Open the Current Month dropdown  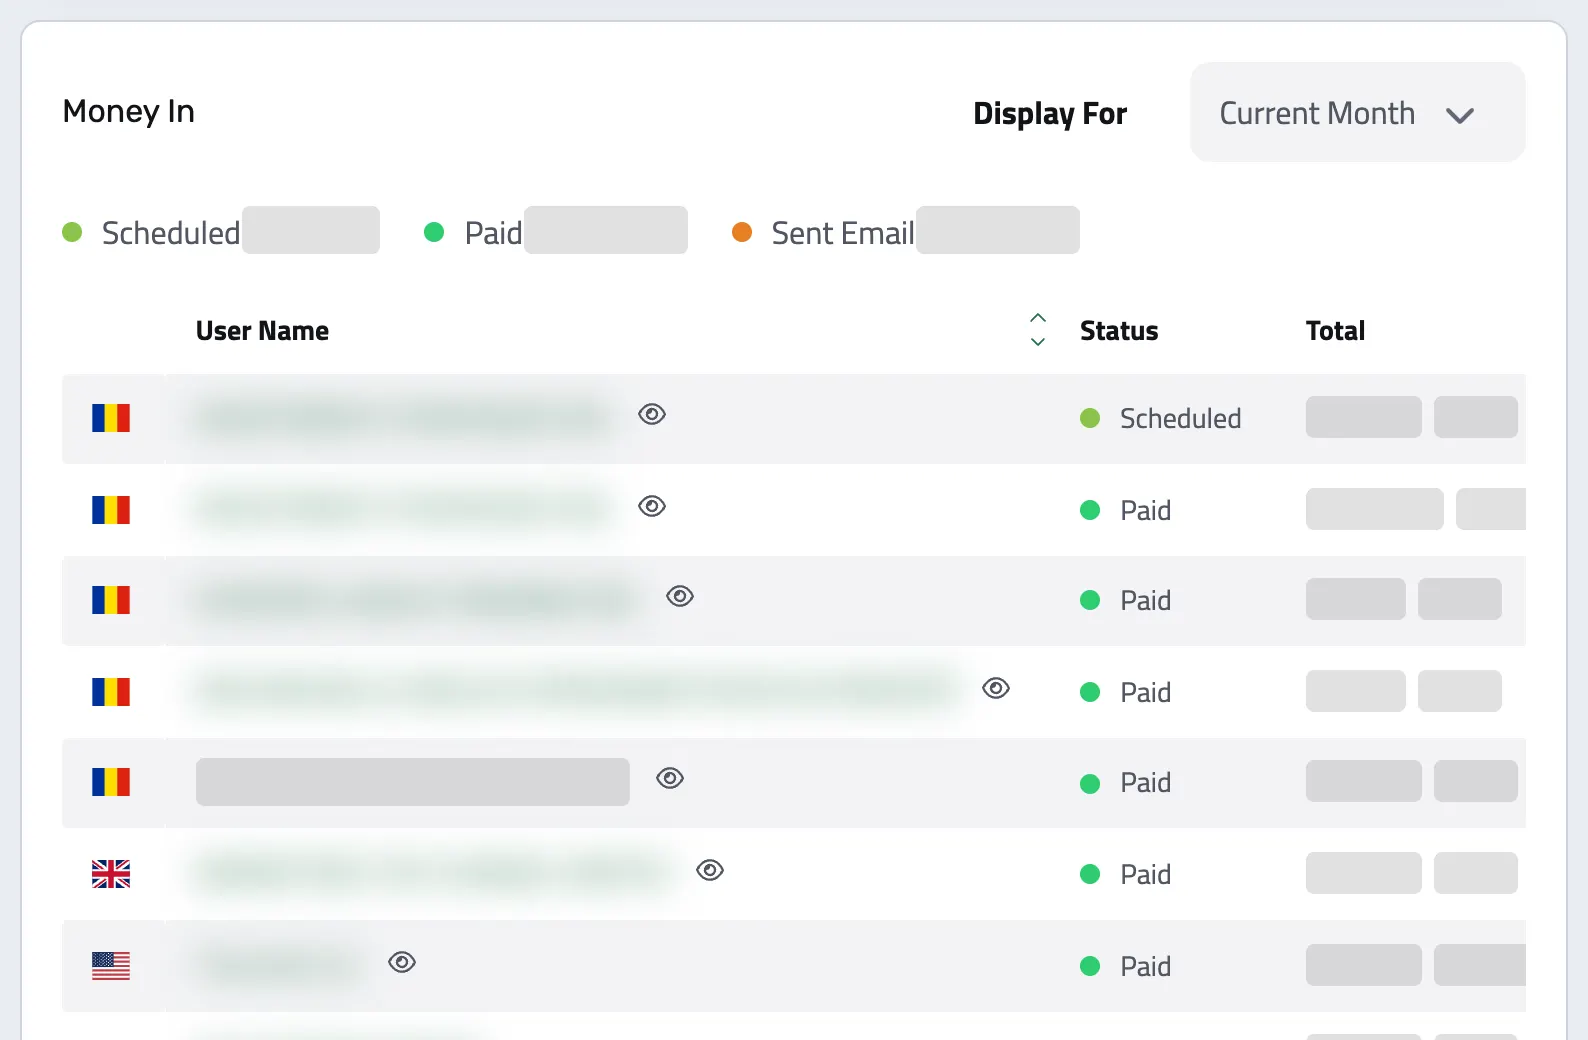[x=1357, y=112]
